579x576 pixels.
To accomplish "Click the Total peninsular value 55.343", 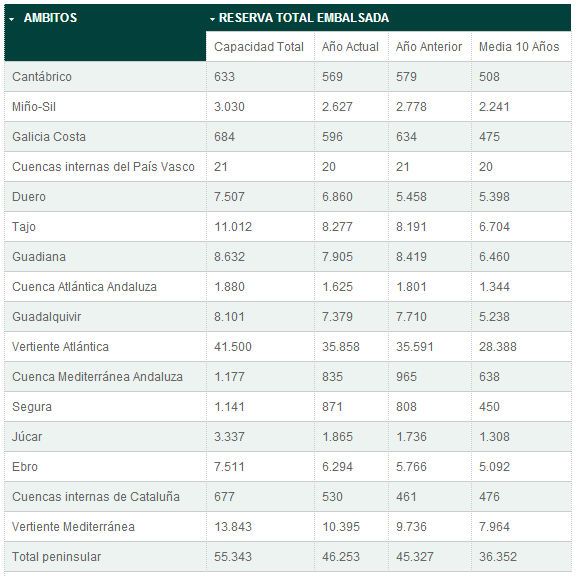I will click(x=233, y=557).
